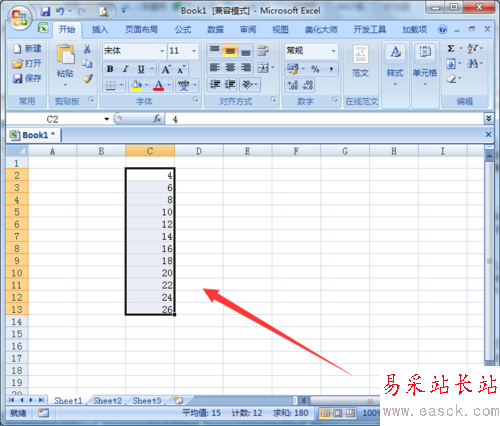Open font color dropdown arrow
Screen dimensions: 500x426
click(x=169, y=85)
